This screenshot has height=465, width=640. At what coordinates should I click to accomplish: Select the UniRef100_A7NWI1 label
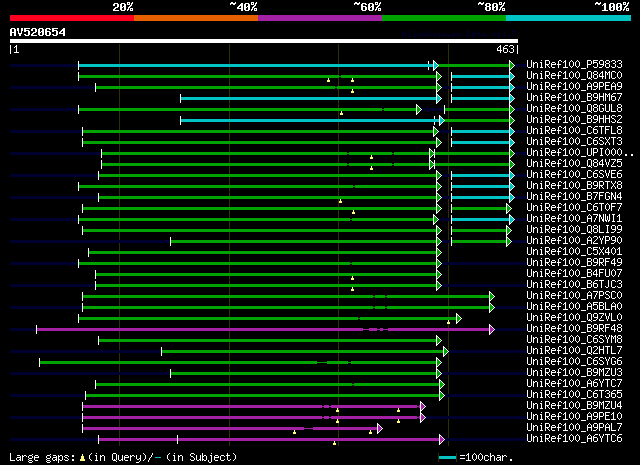coord(574,218)
